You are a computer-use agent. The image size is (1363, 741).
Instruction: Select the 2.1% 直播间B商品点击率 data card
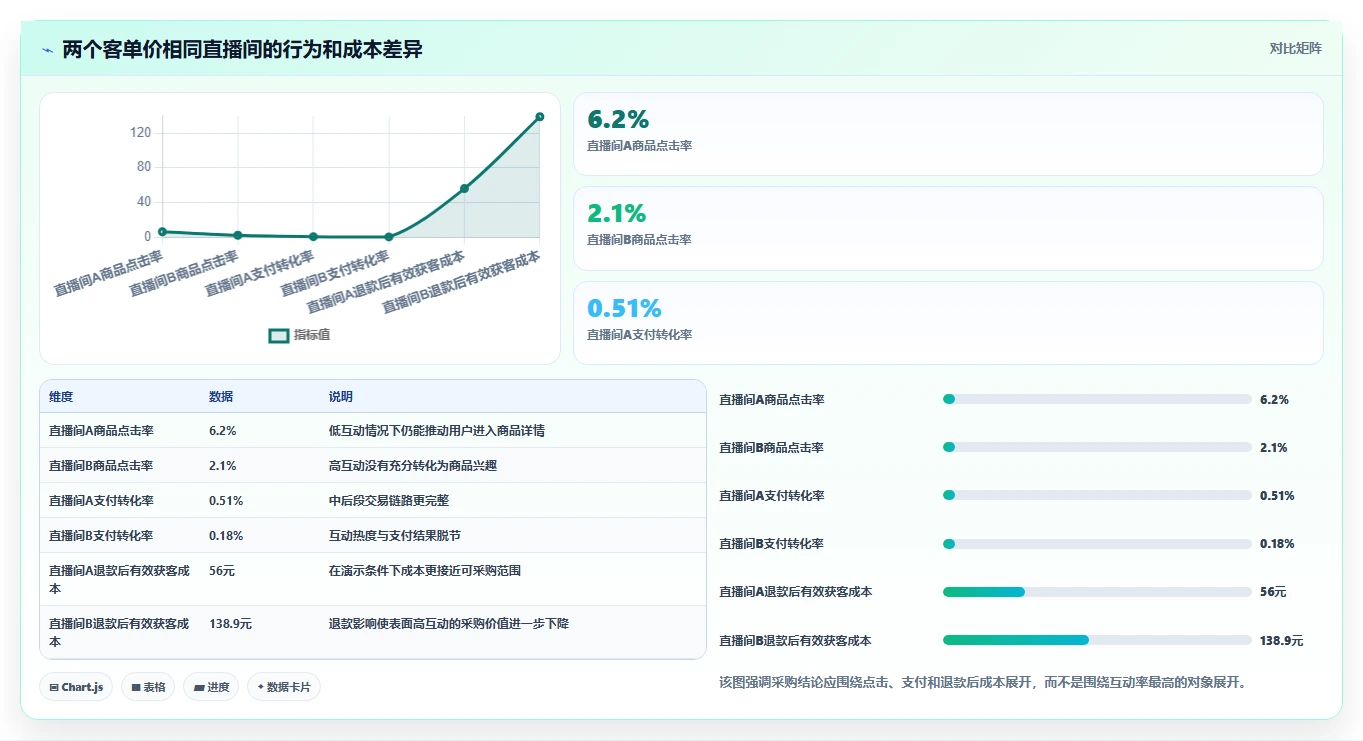[x=948, y=228]
